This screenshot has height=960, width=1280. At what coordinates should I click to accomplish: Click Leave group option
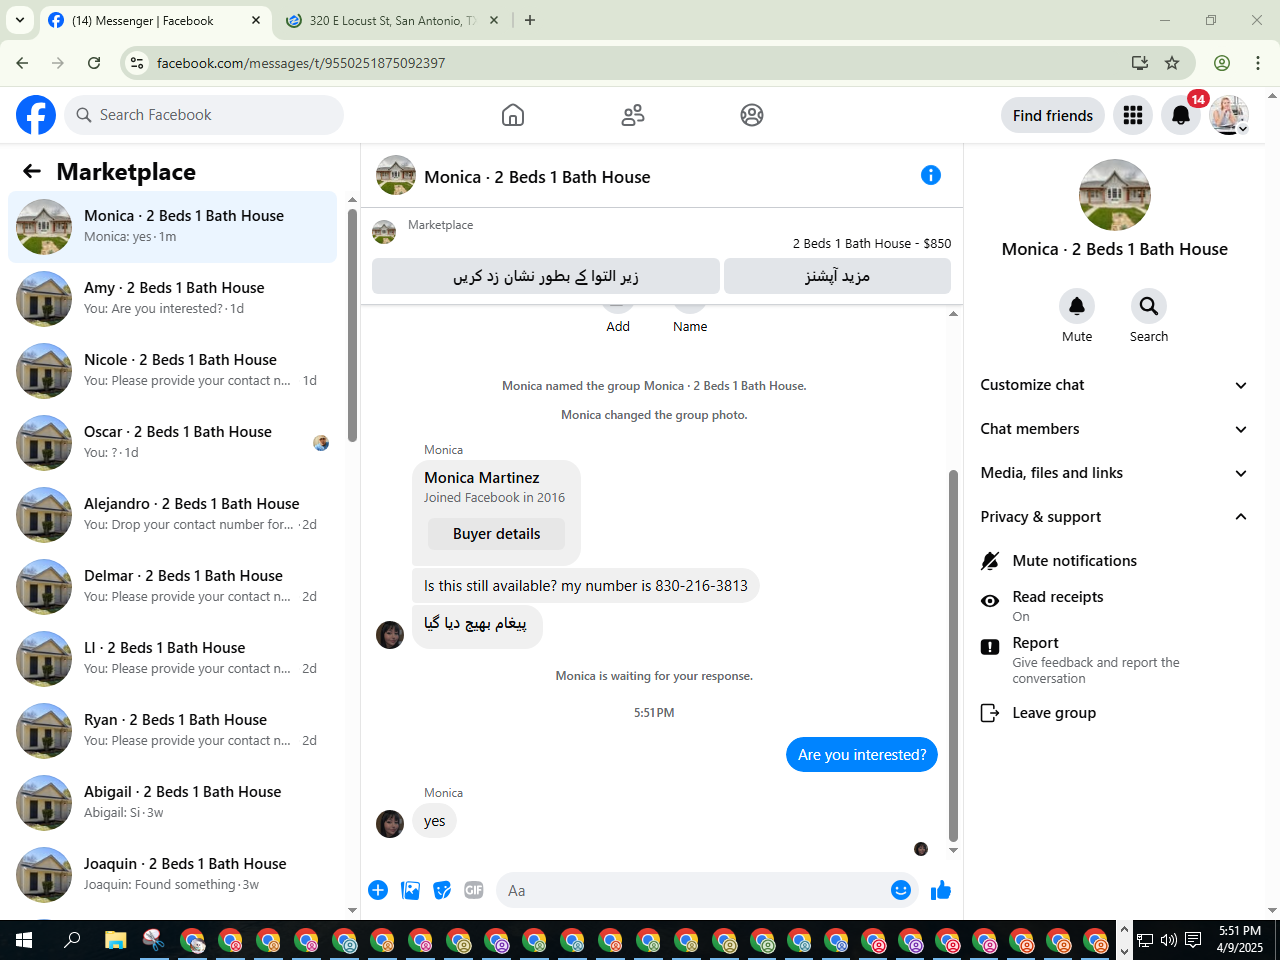point(1114,713)
